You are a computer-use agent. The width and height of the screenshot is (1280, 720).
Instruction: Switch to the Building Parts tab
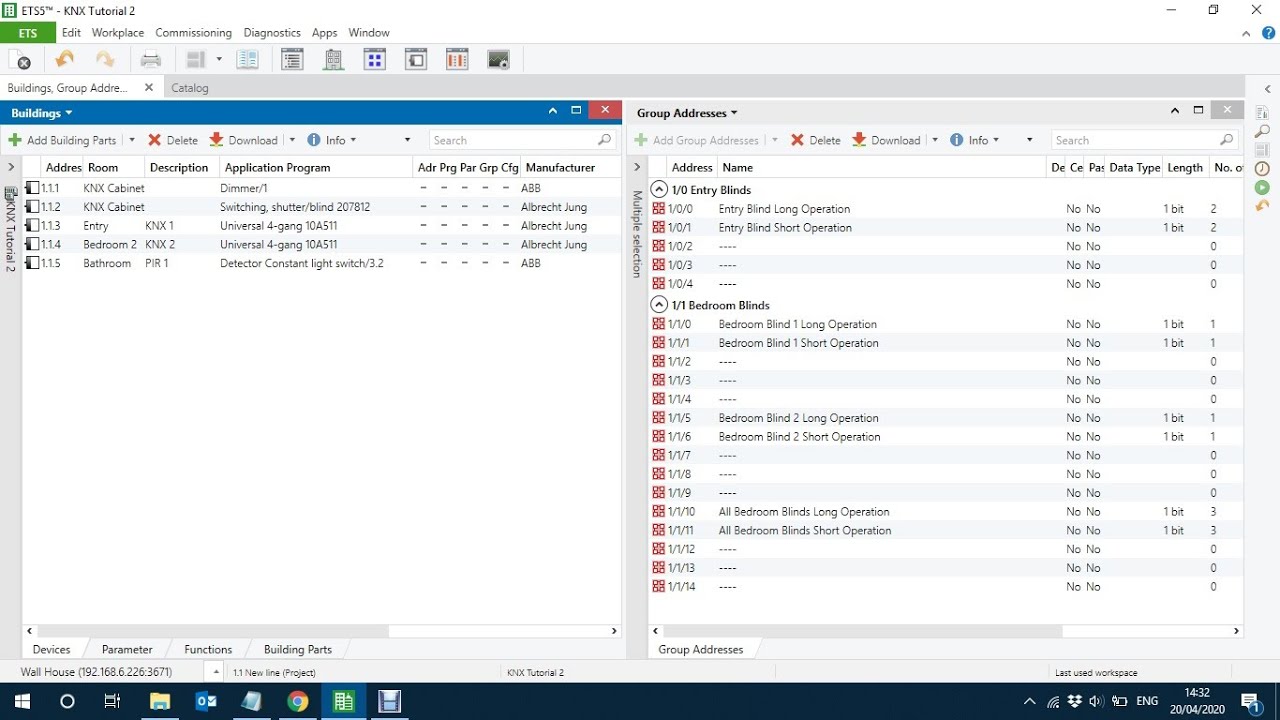tap(298, 649)
